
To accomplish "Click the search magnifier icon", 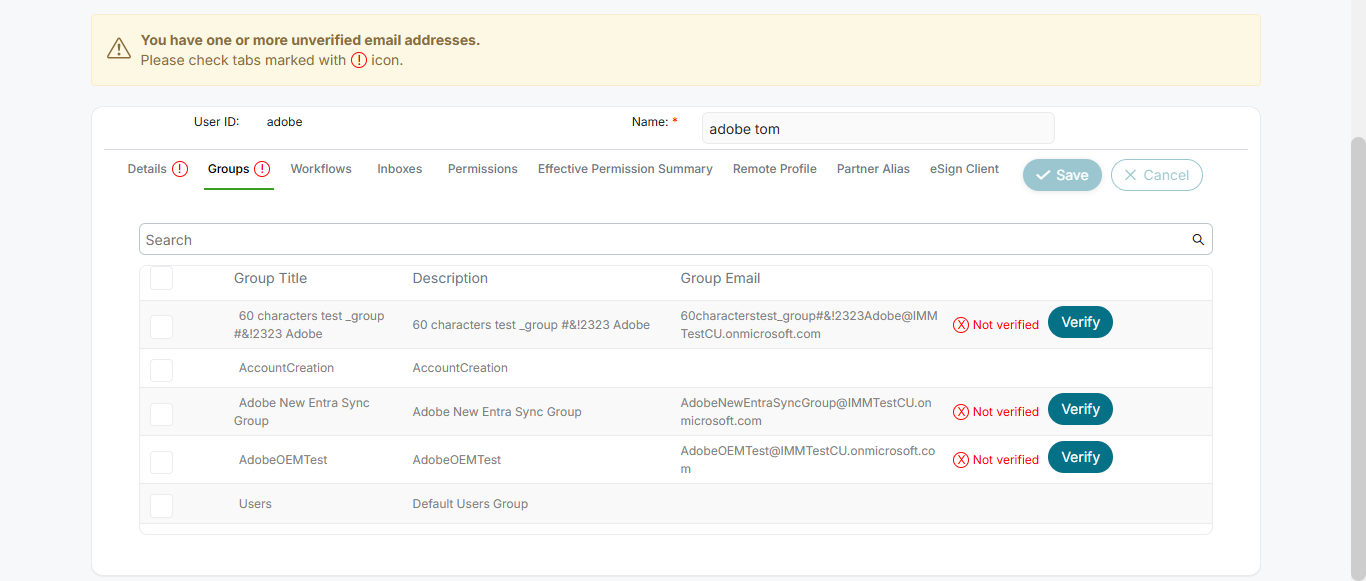I will [1198, 240].
